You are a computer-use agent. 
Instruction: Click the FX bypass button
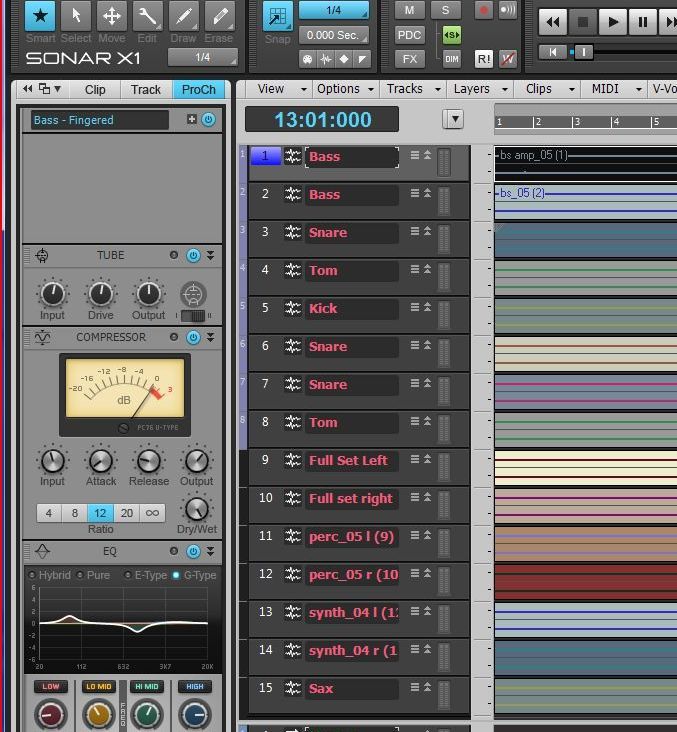pos(409,59)
